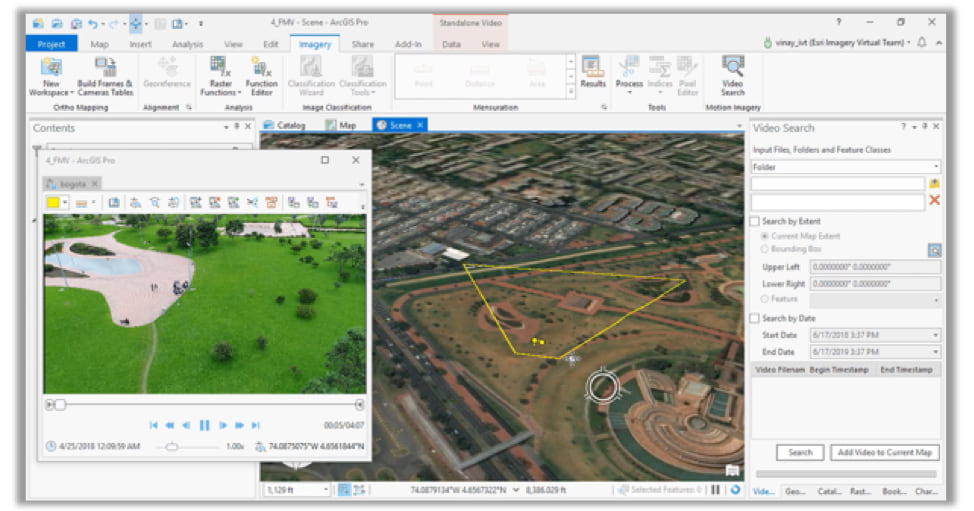Expand the footprint color swatch dropdown arrow
This screenshot has width=974, height=511.
click(x=65, y=202)
